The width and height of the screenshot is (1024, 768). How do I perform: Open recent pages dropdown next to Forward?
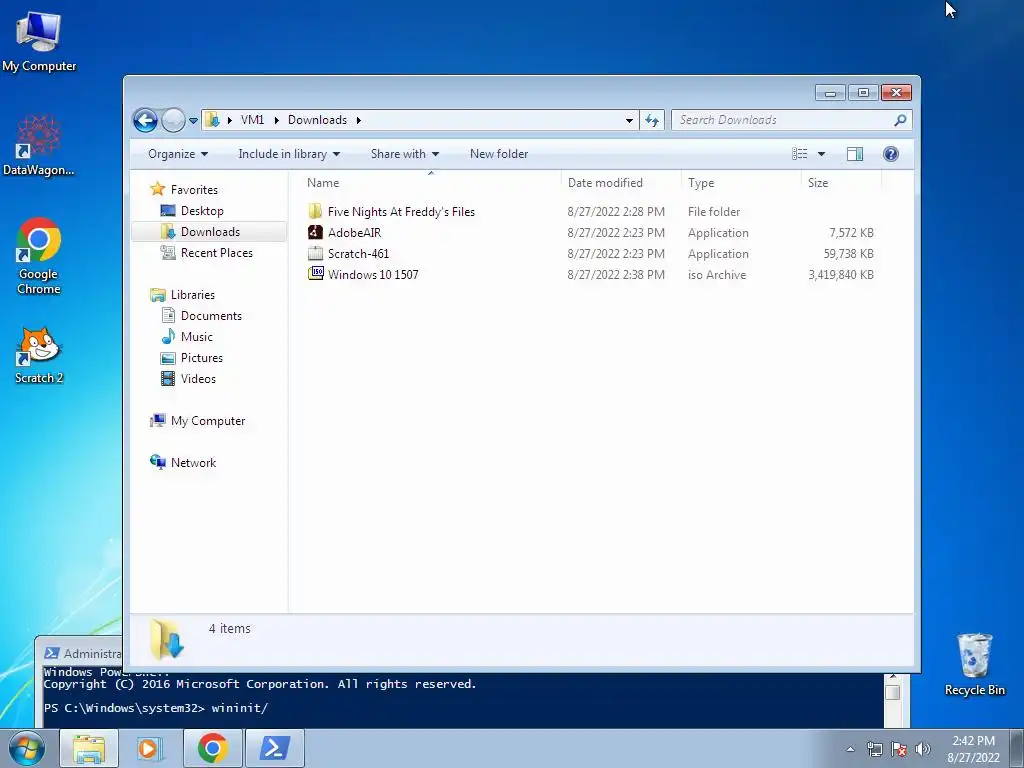coord(193,121)
